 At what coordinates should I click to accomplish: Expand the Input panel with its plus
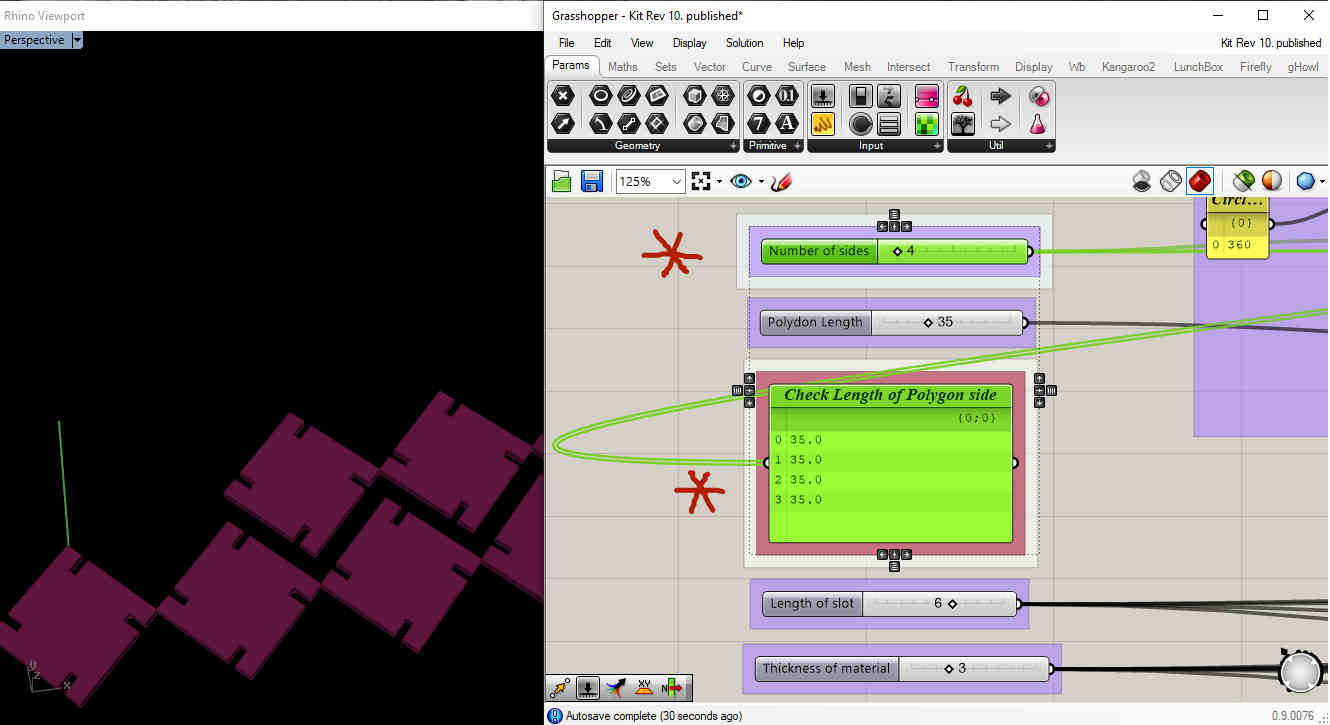pyautogui.click(x=937, y=146)
